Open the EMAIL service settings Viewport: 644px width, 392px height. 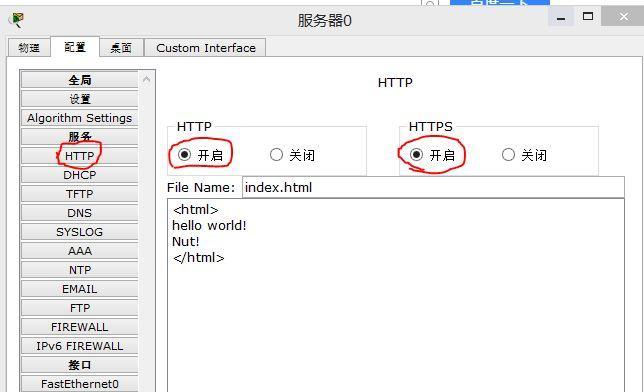tap(80, 289)
